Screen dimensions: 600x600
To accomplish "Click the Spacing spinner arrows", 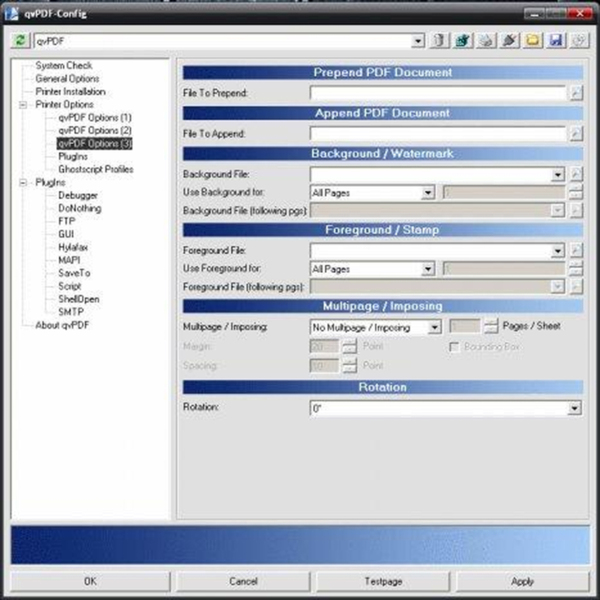I will [x=349, y=365].
